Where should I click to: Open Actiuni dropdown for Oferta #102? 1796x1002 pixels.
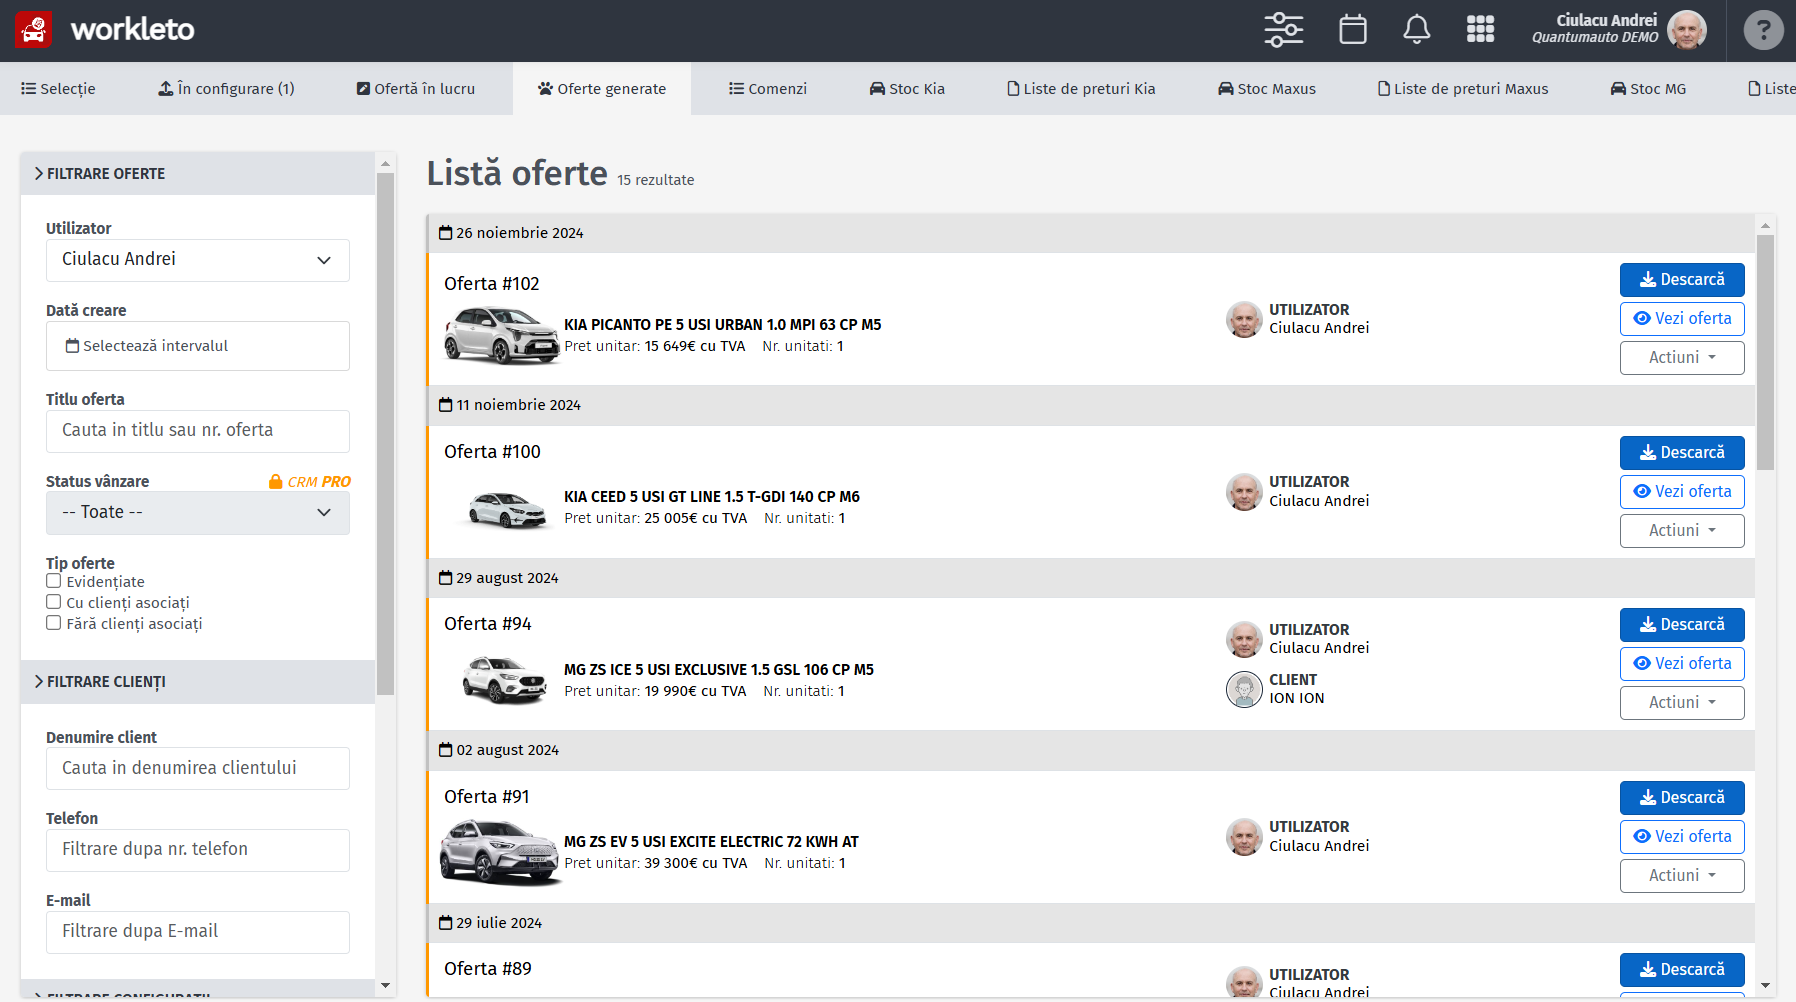pyautogui.click(x=1682, y=358)
